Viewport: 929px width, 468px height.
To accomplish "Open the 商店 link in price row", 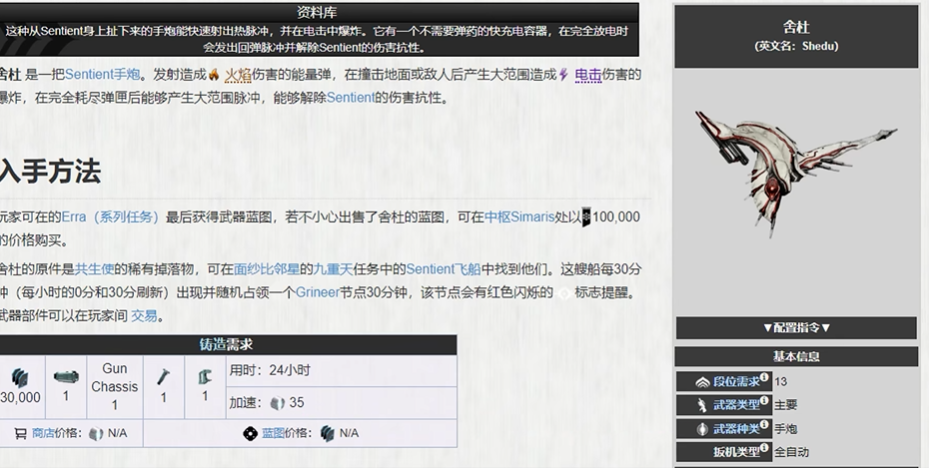I will tap(43, 433).
